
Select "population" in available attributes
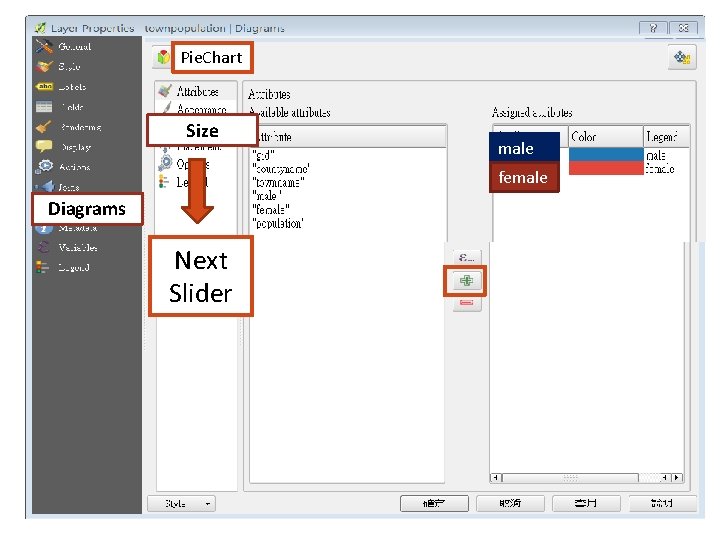click(x=278, y=224)
